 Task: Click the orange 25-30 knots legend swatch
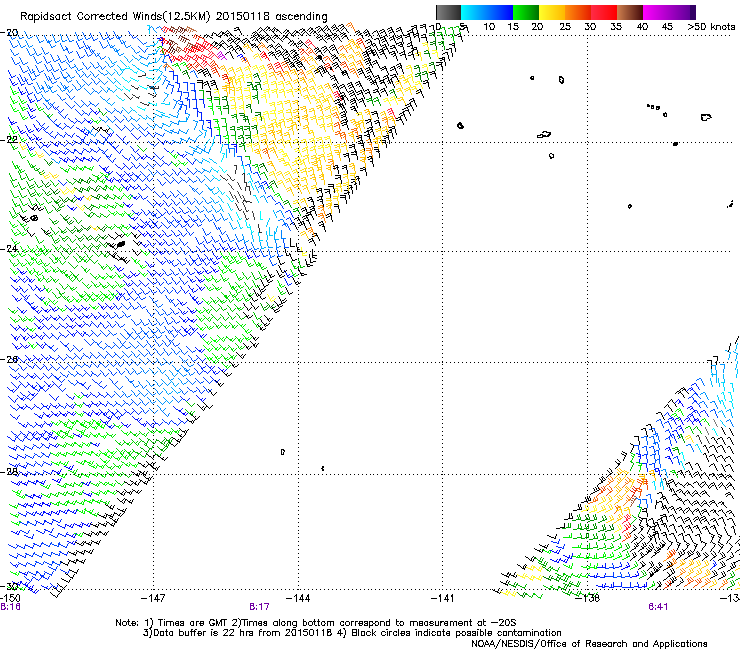(578, 12)
